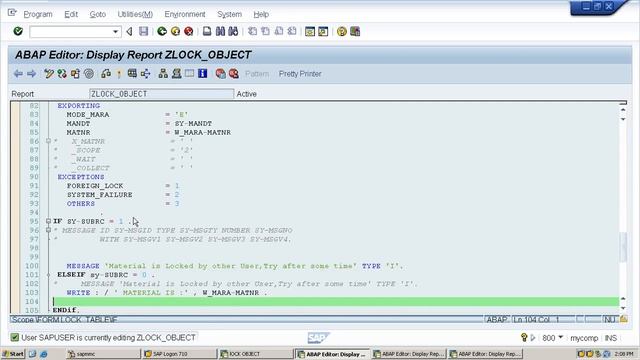Toggle the INS insert mode indicator
This screenshot has width=640, height=360.
click(x=611, y=338)
